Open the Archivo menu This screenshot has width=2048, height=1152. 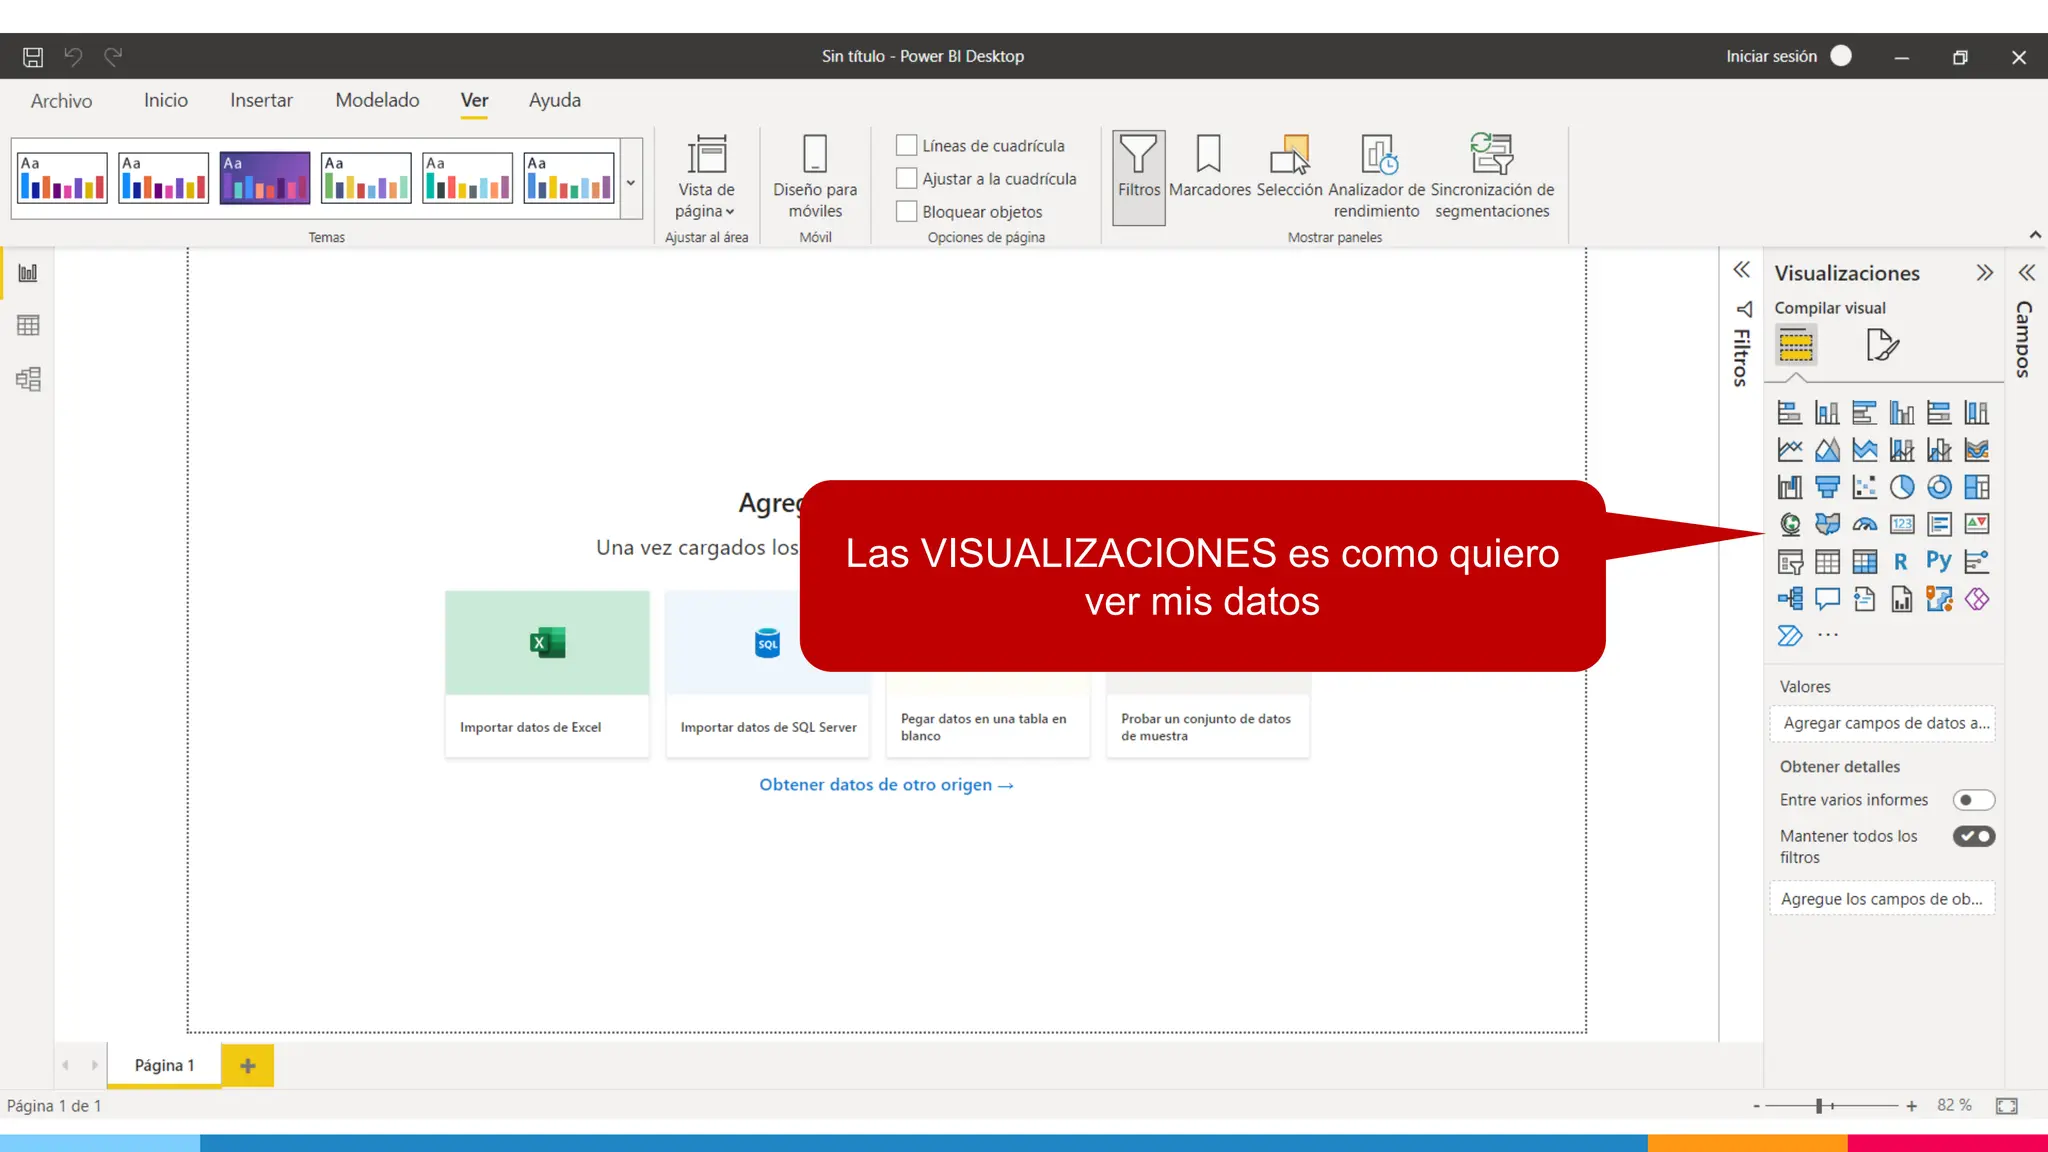[61, 100]
